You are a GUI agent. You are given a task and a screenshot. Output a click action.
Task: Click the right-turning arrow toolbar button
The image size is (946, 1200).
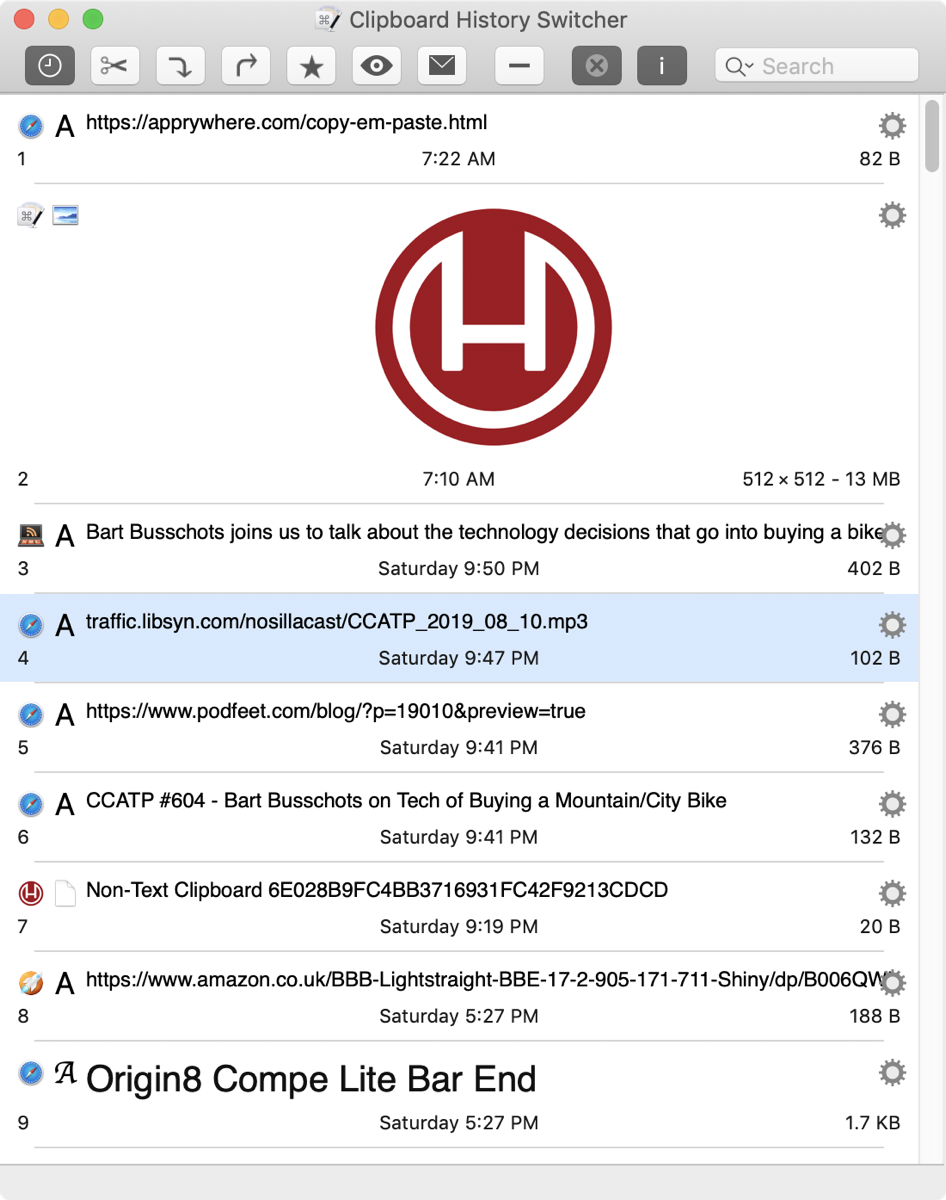tap(246, 66)
